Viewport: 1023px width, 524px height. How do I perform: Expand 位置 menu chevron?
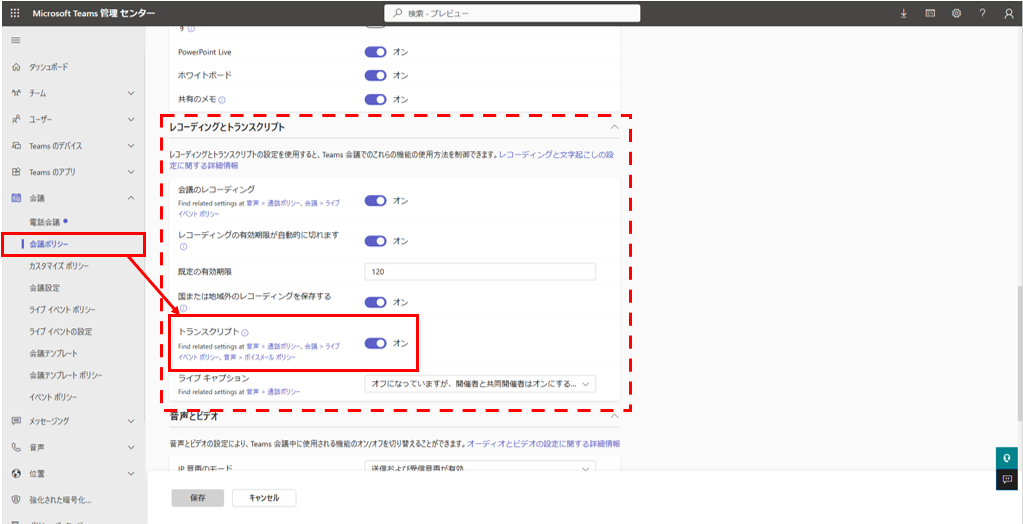pyautogui.click(x=131, y=474)
